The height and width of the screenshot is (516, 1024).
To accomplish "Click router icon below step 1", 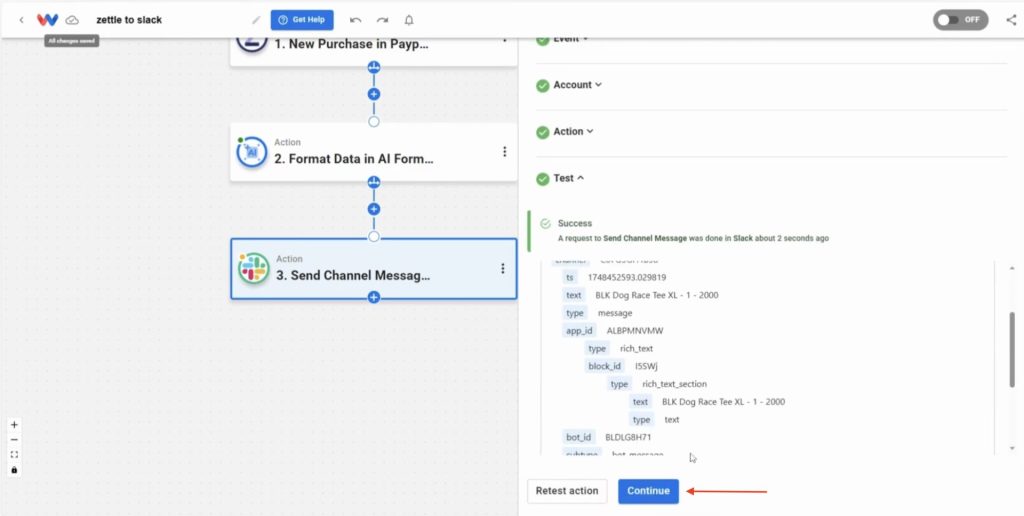I will point(374,67).
